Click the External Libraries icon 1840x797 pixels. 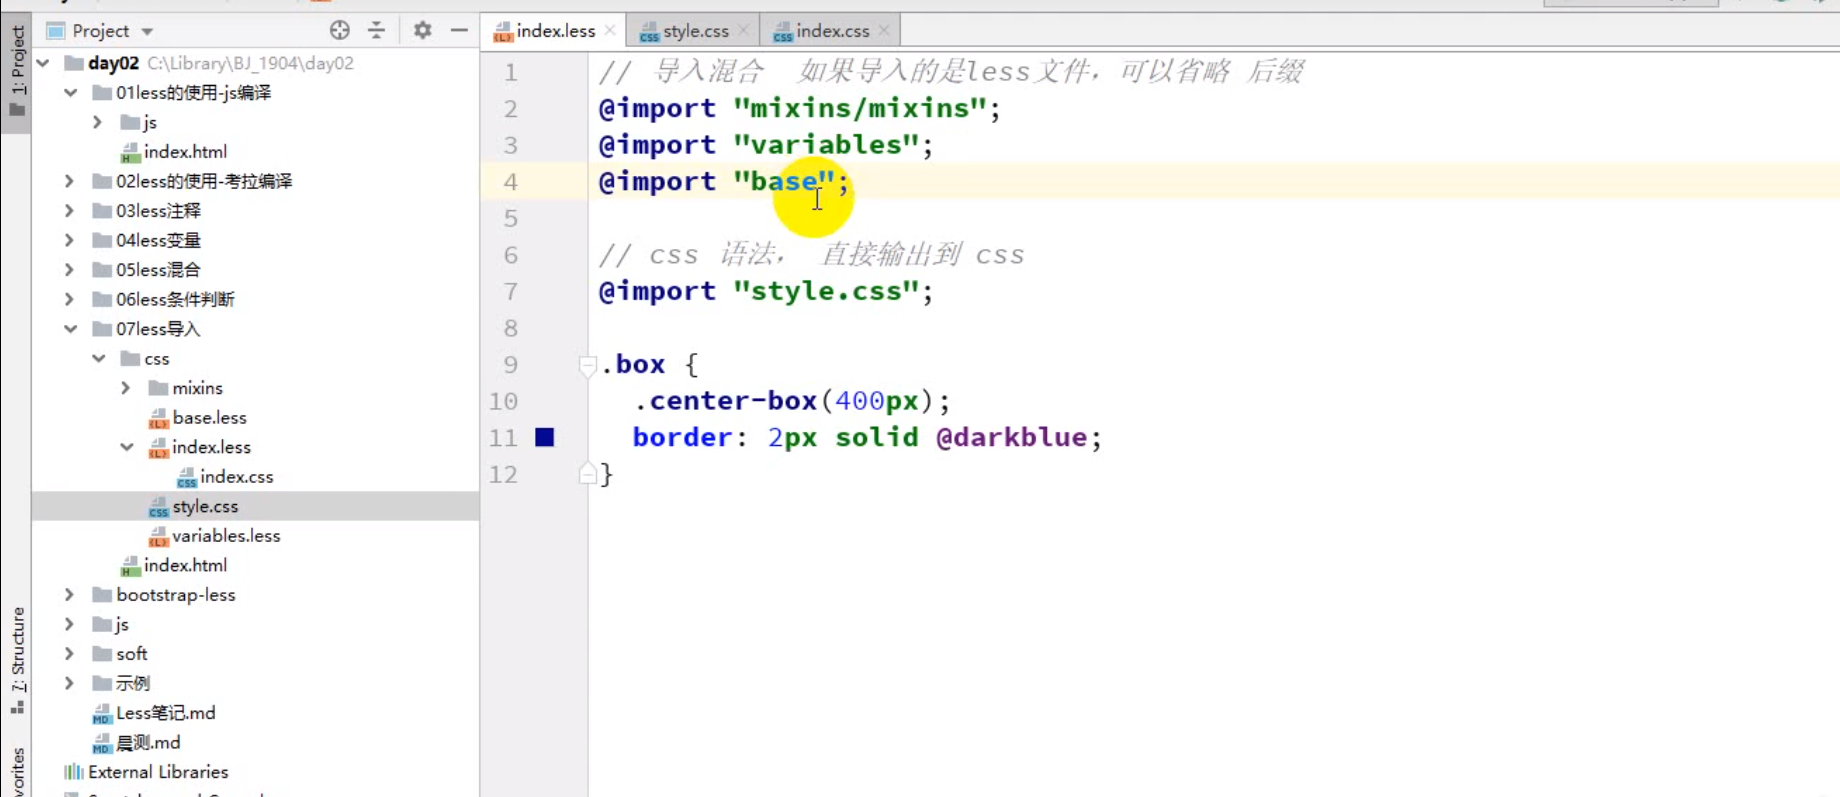[x=74, y=772]
